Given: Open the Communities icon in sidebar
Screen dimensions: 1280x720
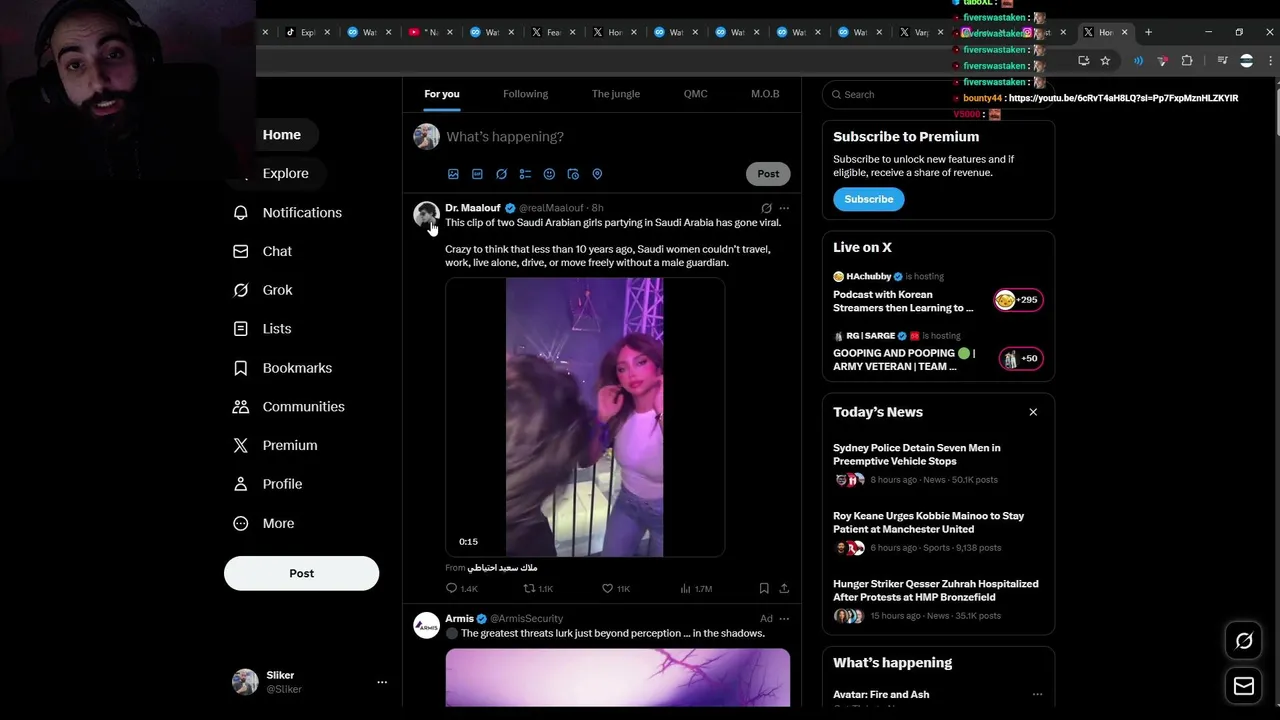Looking at the screenshot, I should point(240,407).
